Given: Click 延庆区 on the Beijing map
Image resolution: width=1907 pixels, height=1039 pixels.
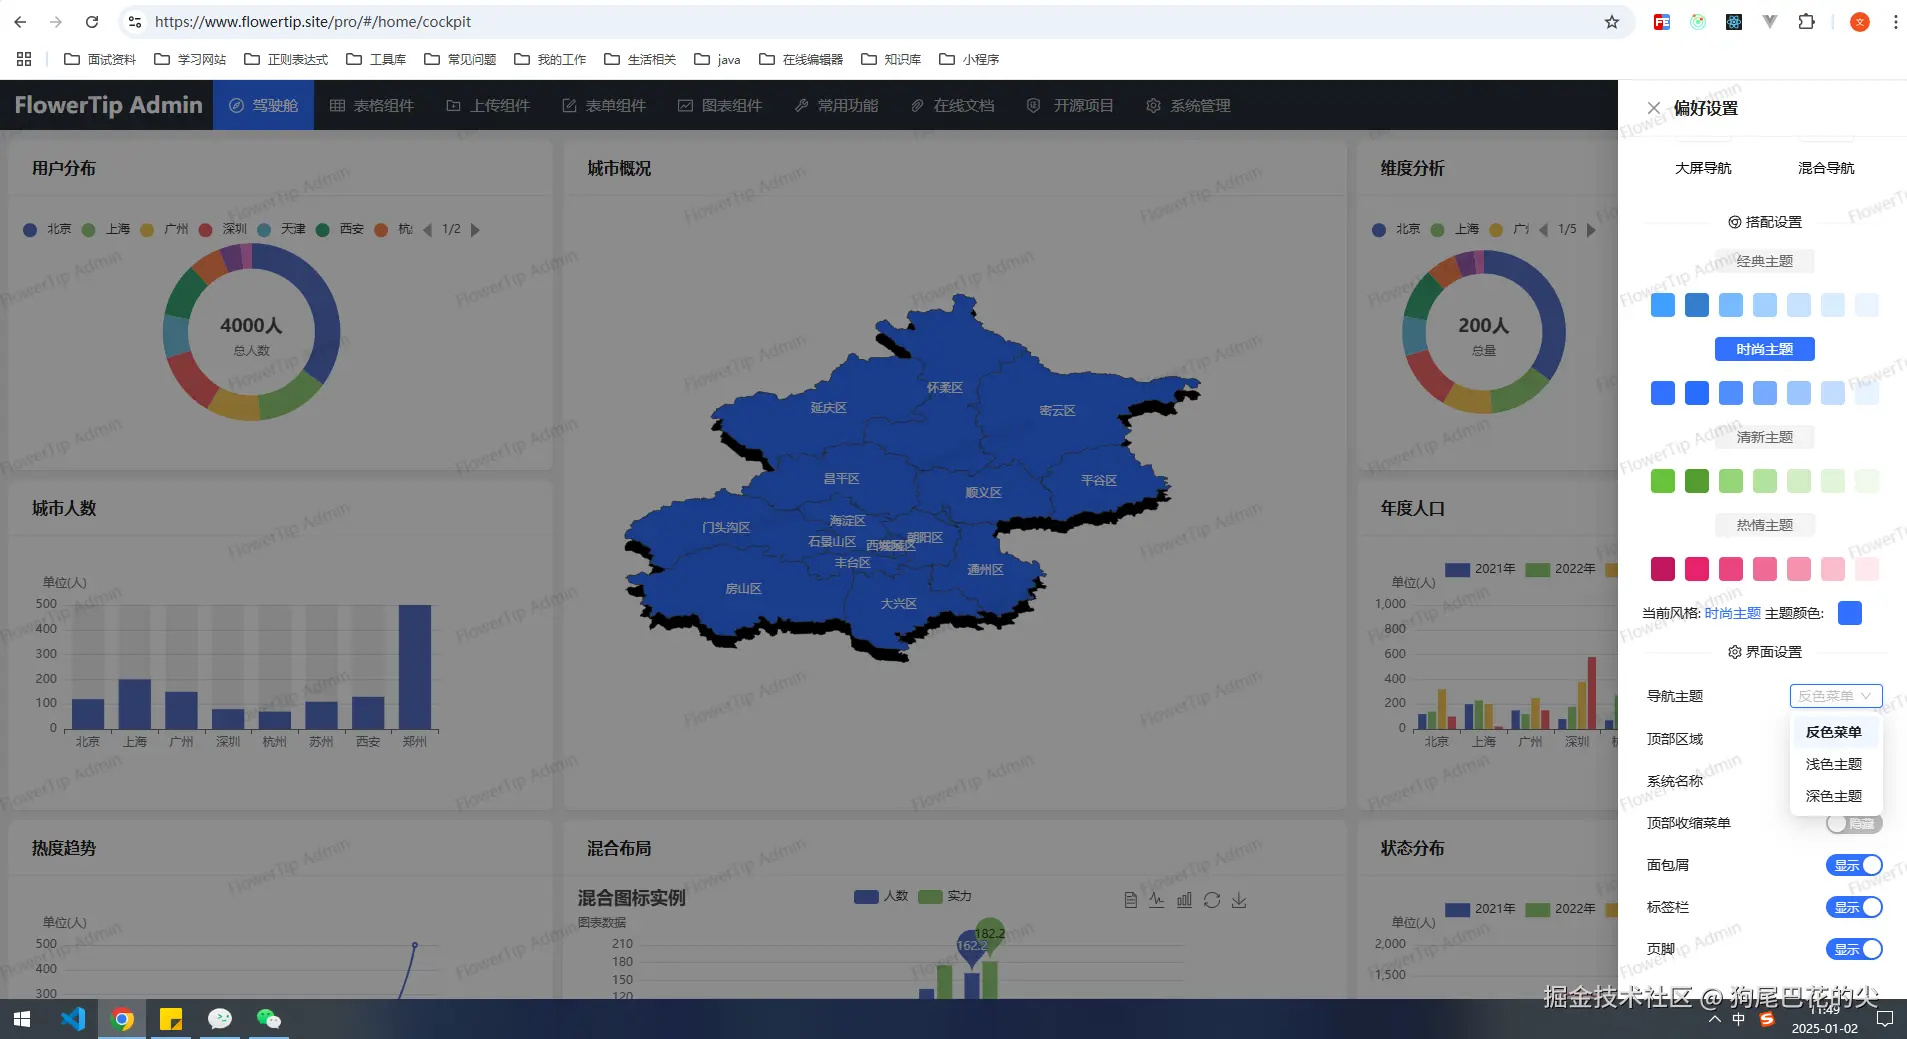Looking at the screenshot, I should (828, 408).
